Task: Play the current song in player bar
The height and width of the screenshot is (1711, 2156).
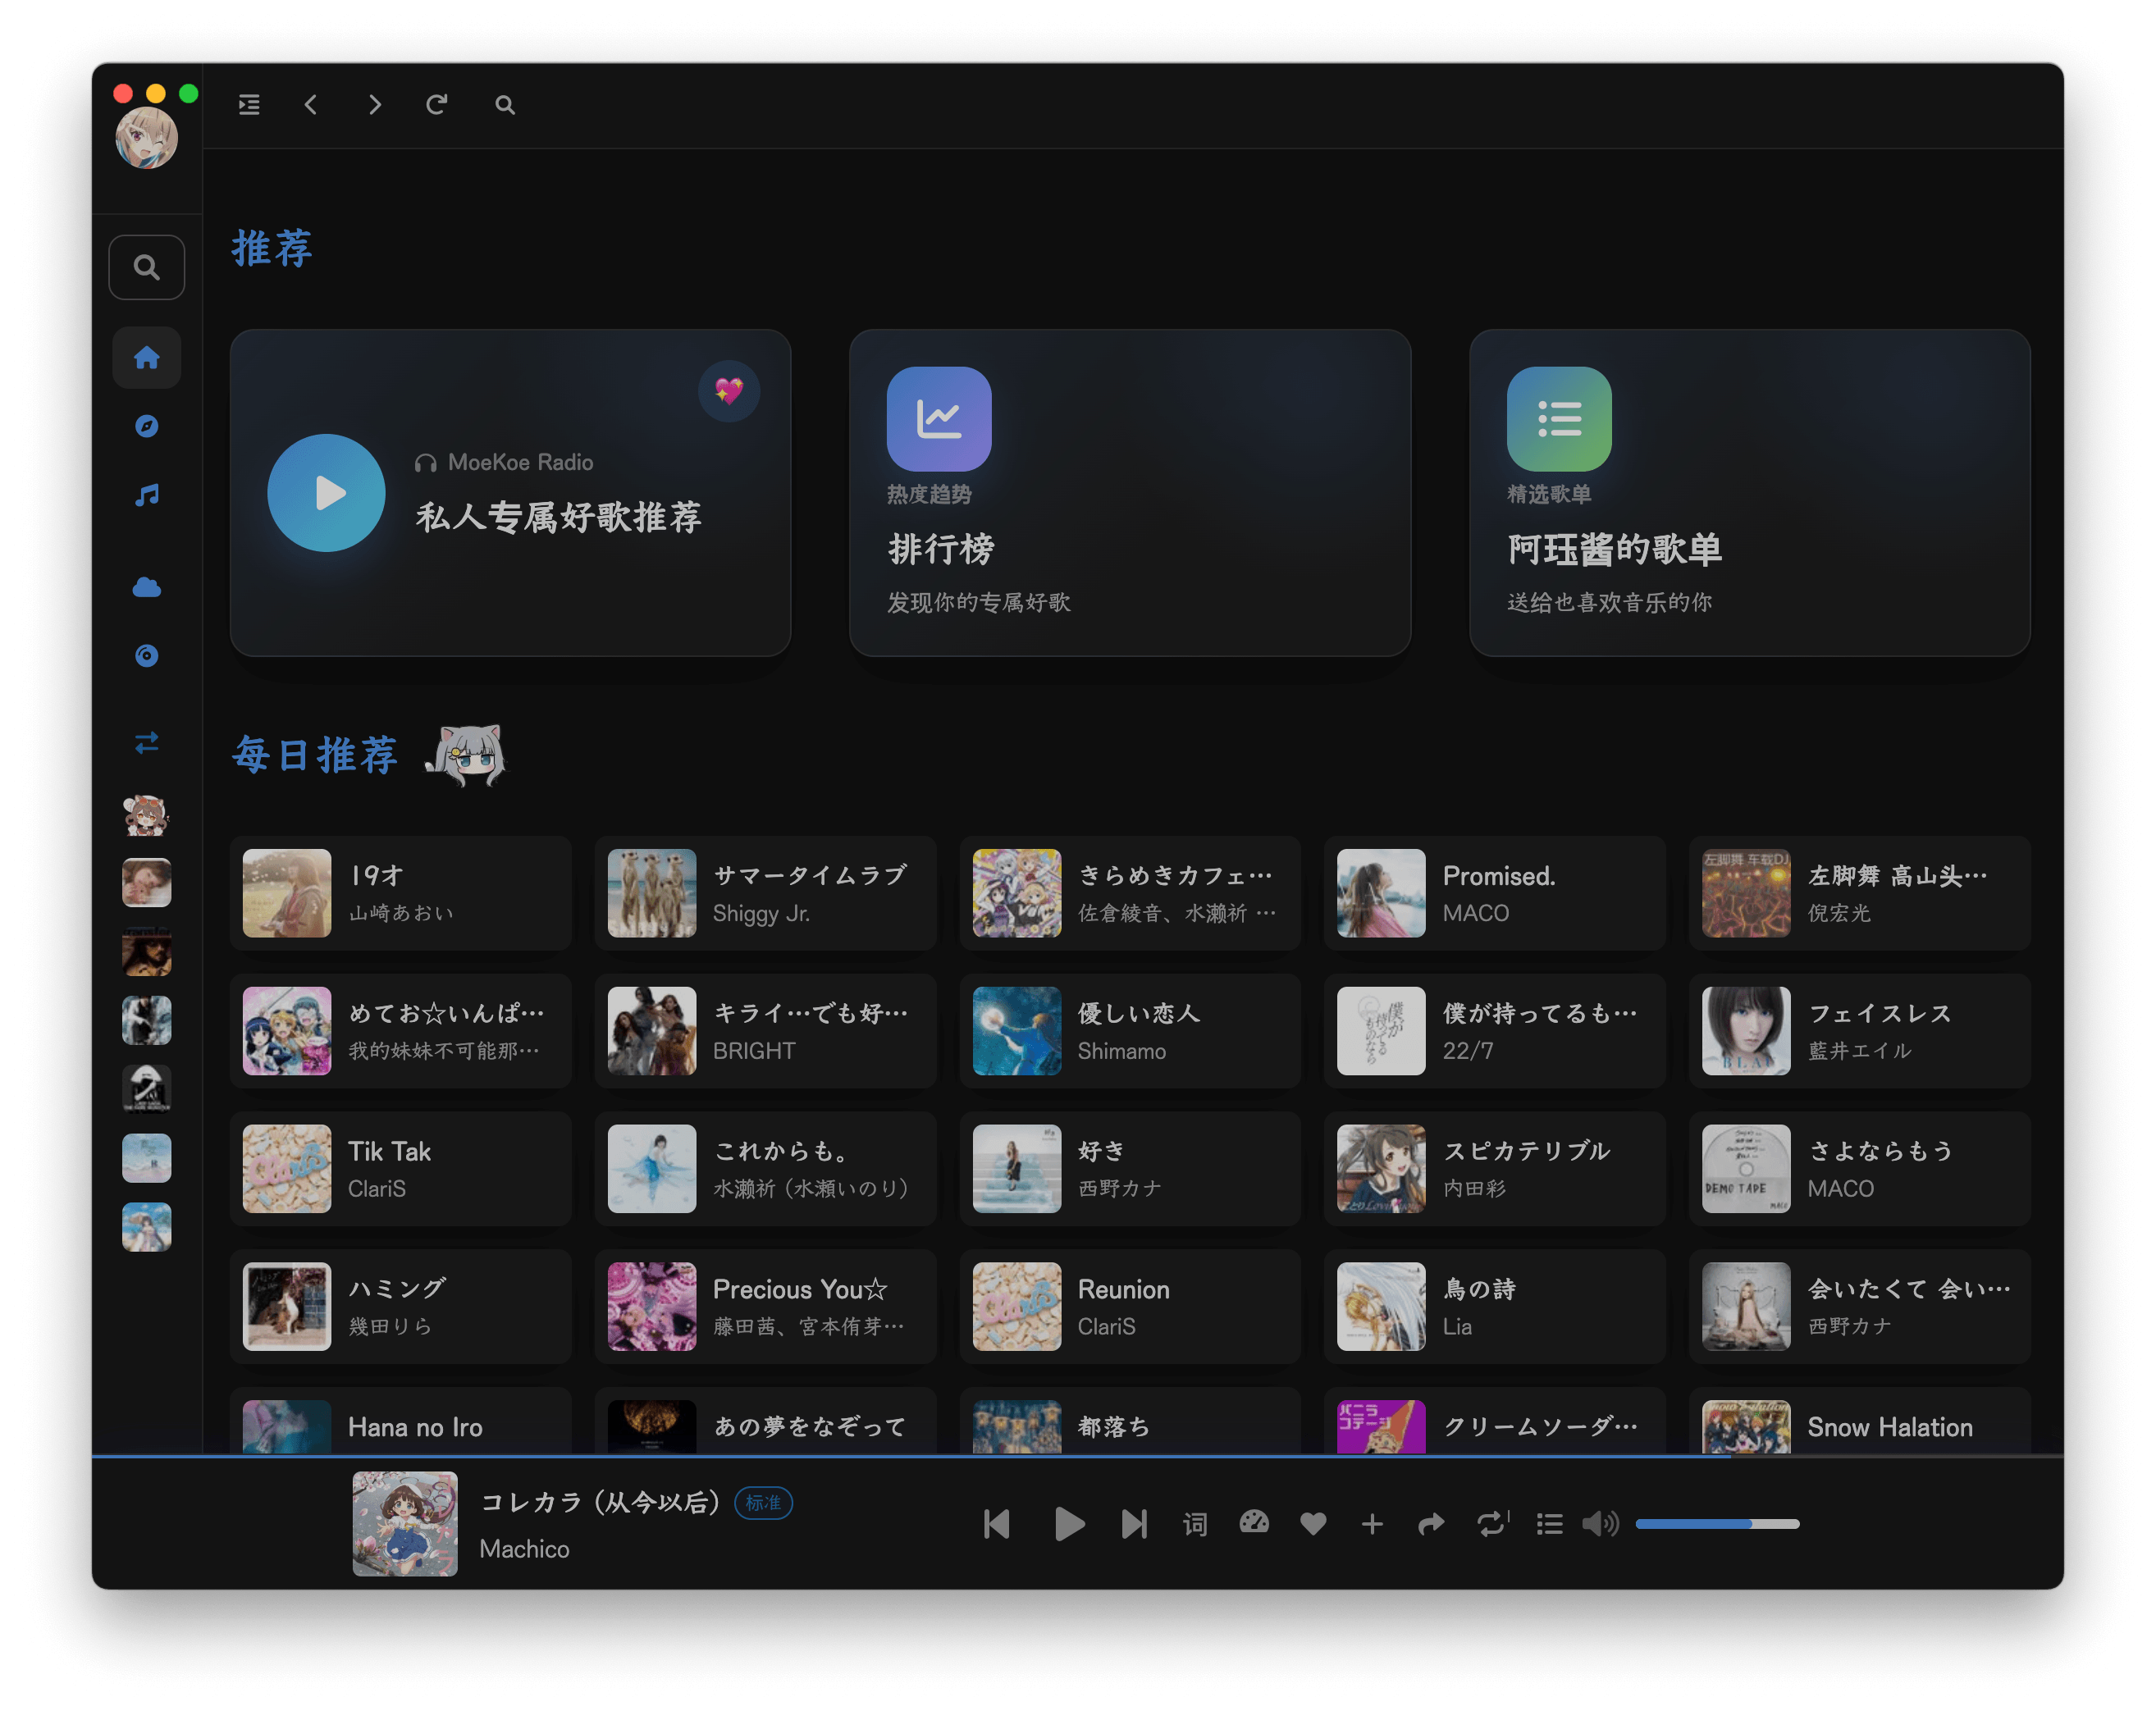Action: tap(1069, 1524)
